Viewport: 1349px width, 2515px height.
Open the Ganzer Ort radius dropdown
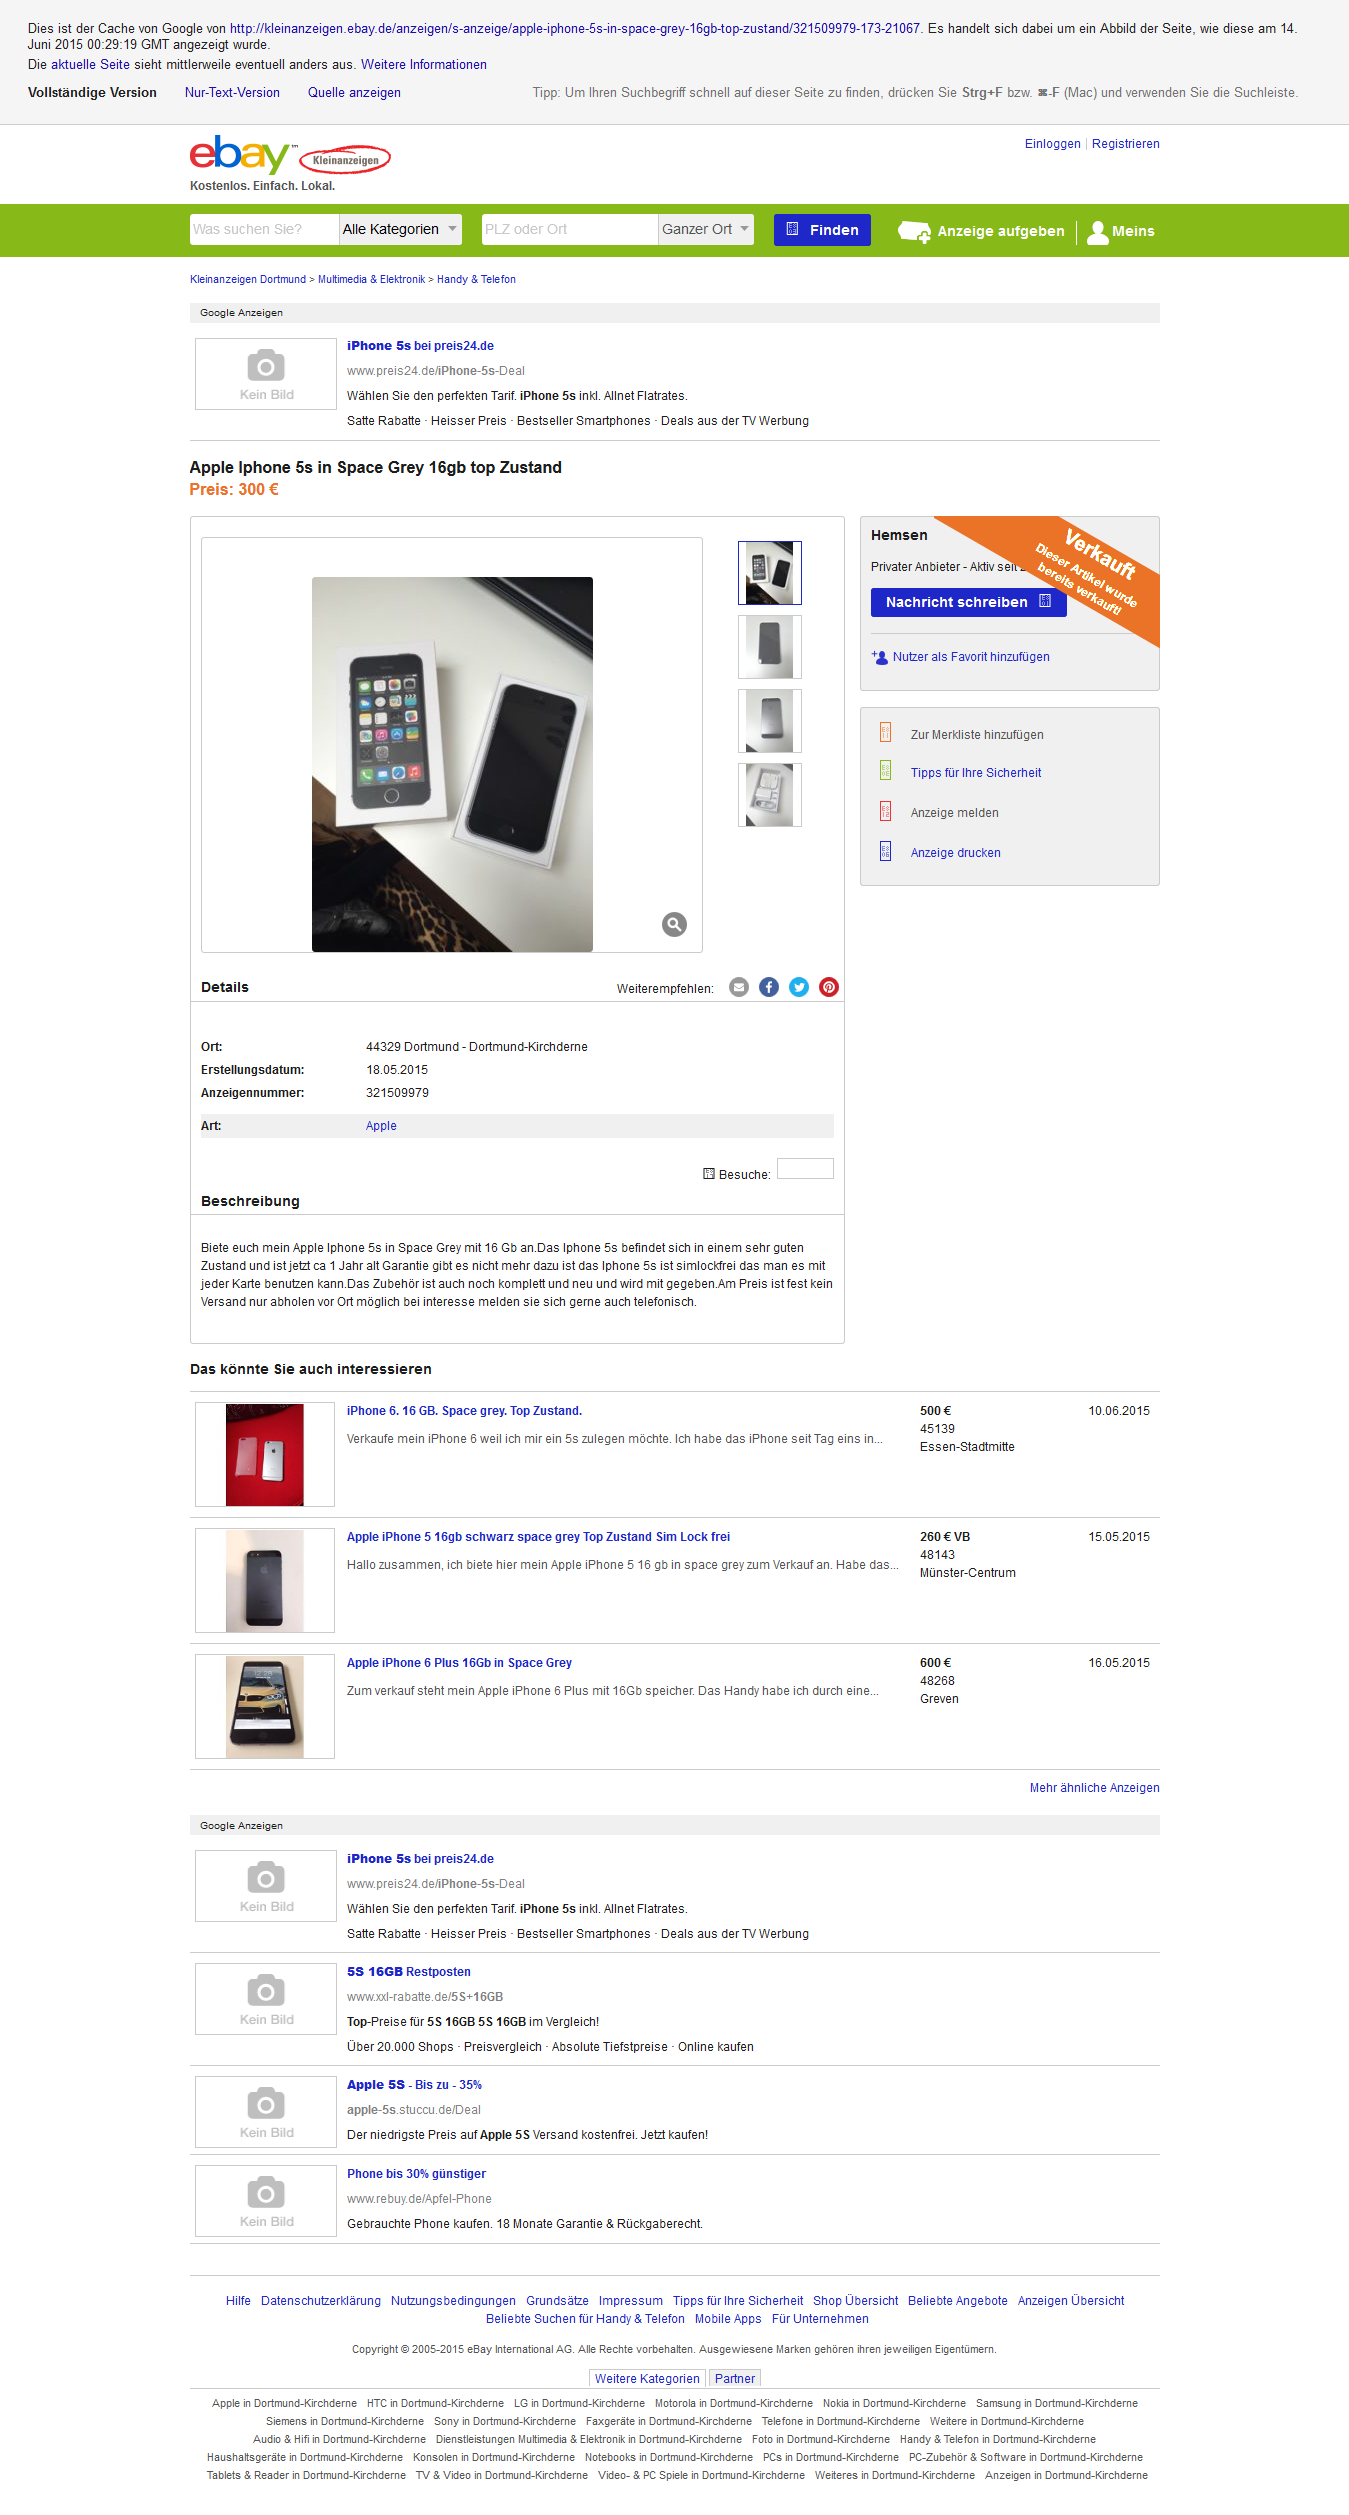click(x=706, y=229)
